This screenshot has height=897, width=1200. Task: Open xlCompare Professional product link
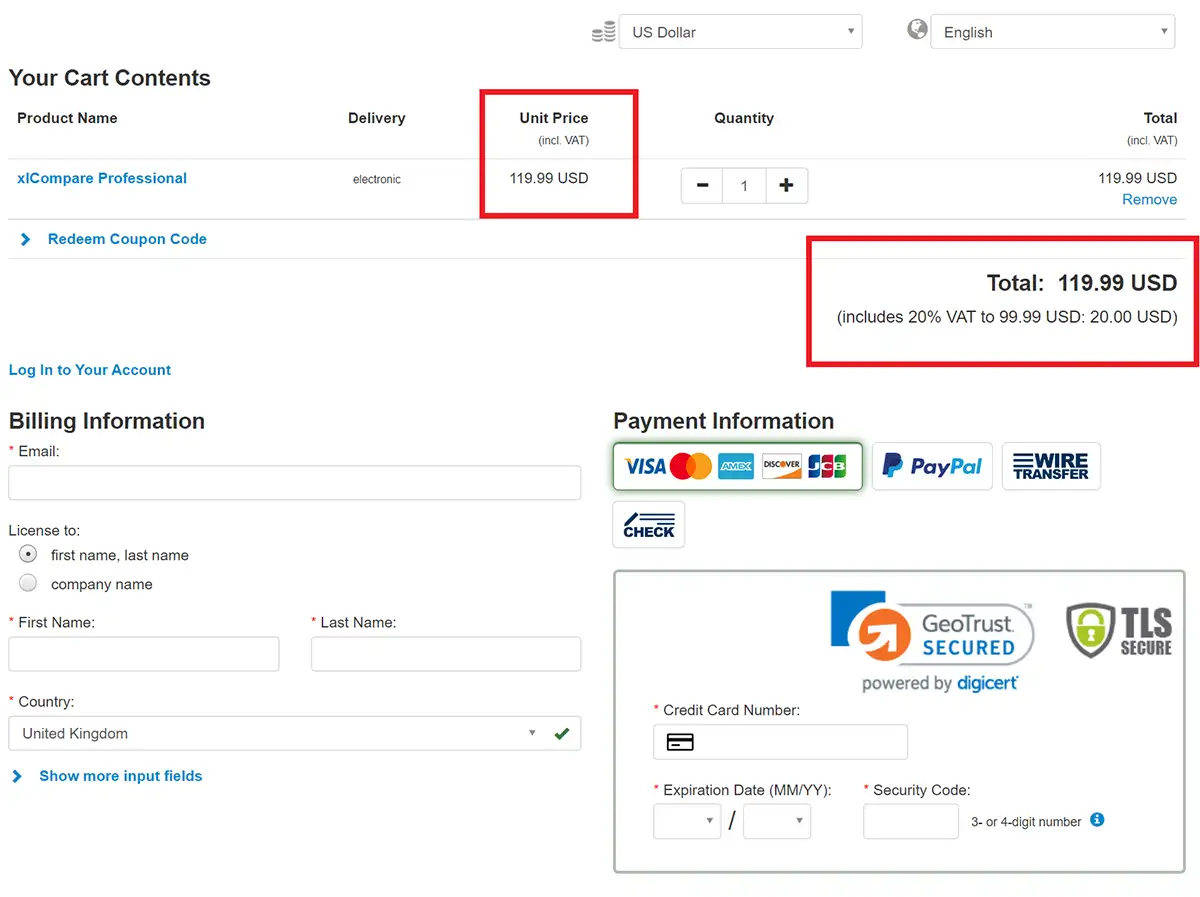point(102,178)
